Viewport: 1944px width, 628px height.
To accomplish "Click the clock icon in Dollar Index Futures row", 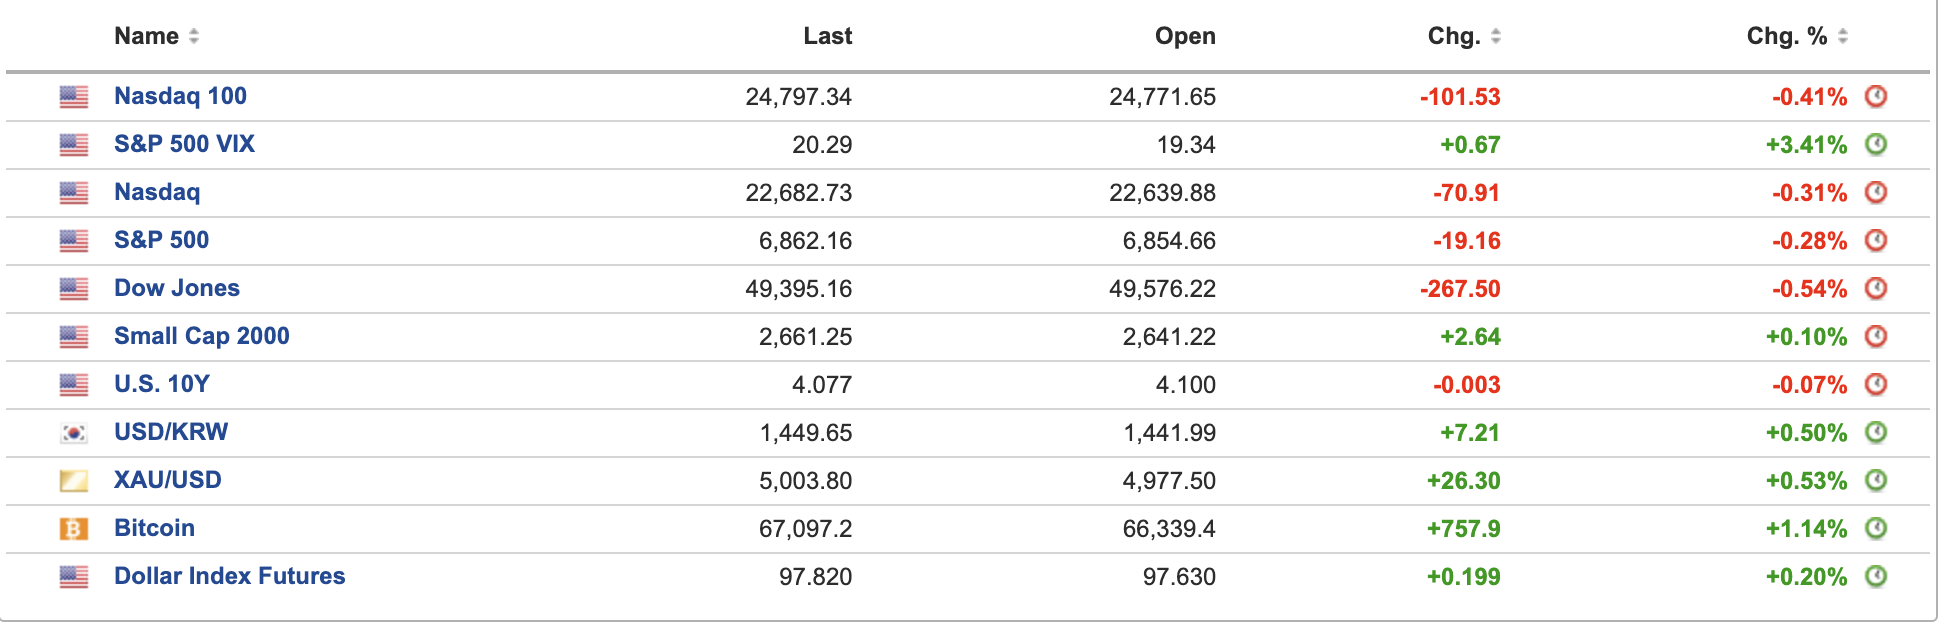I will 1876,577.
